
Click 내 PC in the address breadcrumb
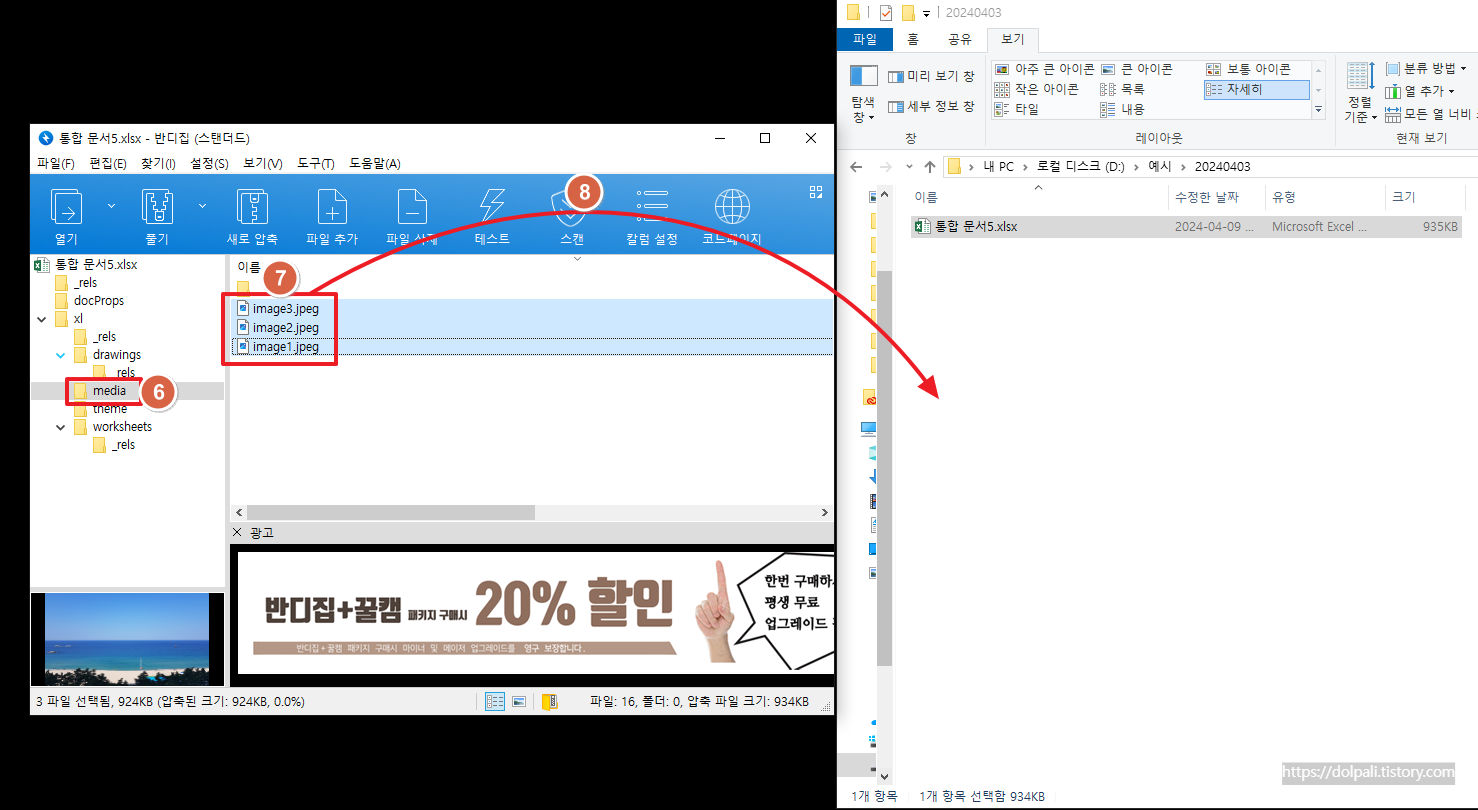click(x=998, y=166)
